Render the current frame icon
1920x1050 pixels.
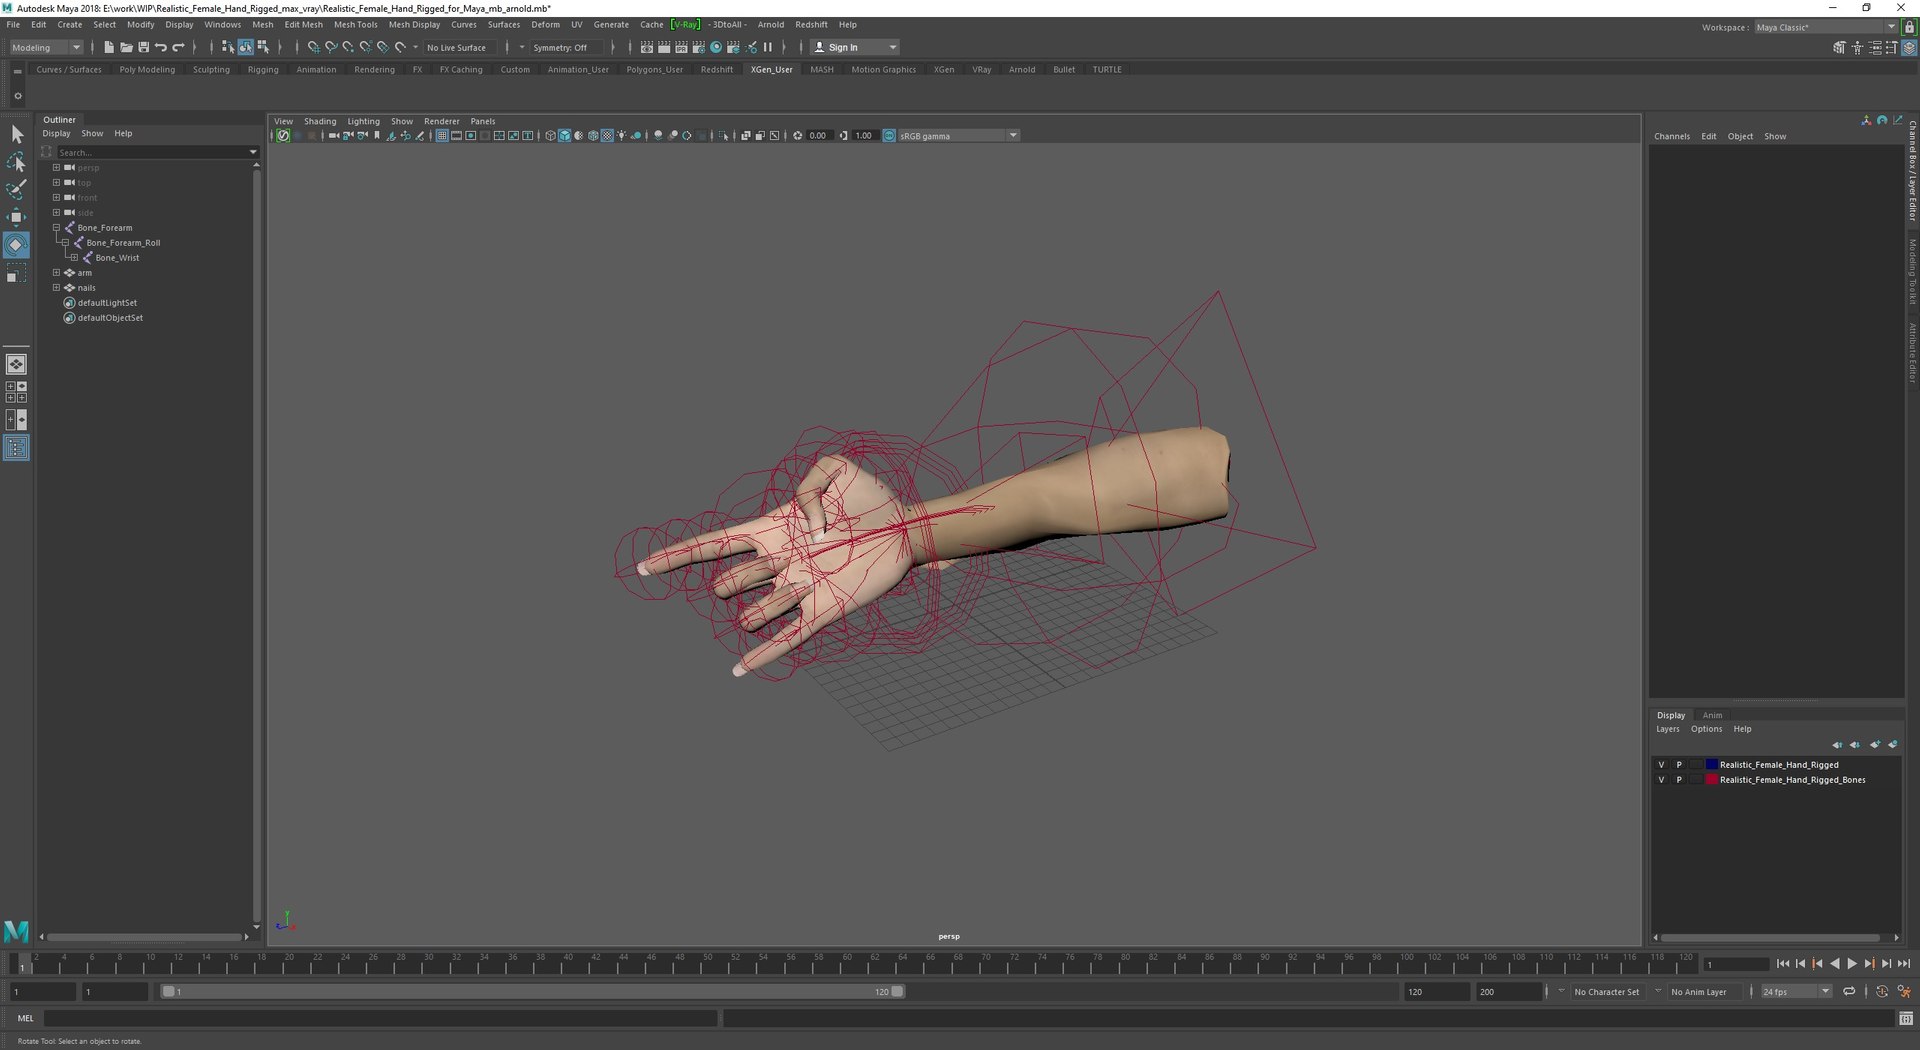click(664, 47)
